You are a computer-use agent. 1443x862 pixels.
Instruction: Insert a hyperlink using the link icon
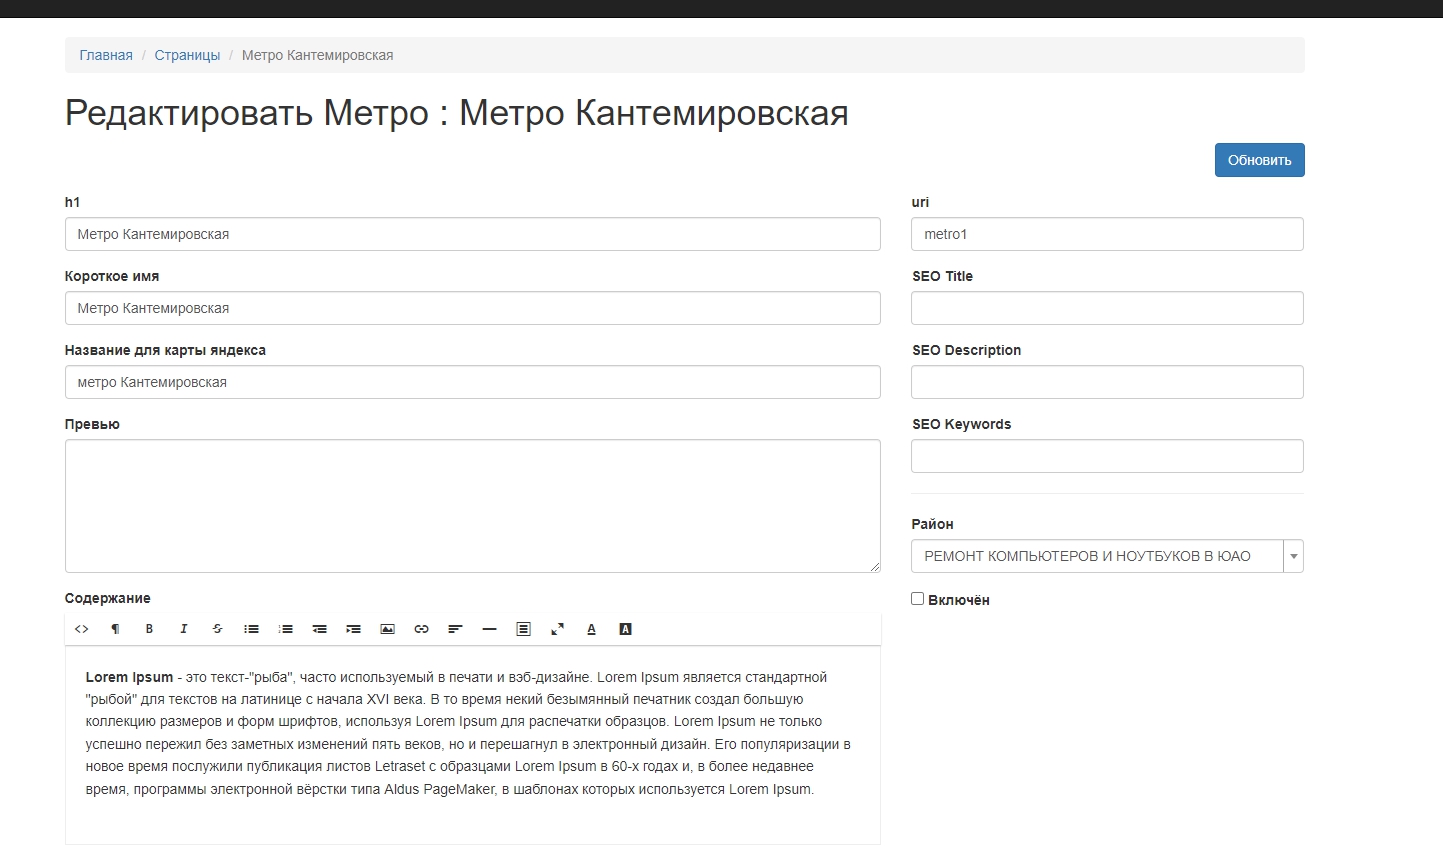pos(421,629)
